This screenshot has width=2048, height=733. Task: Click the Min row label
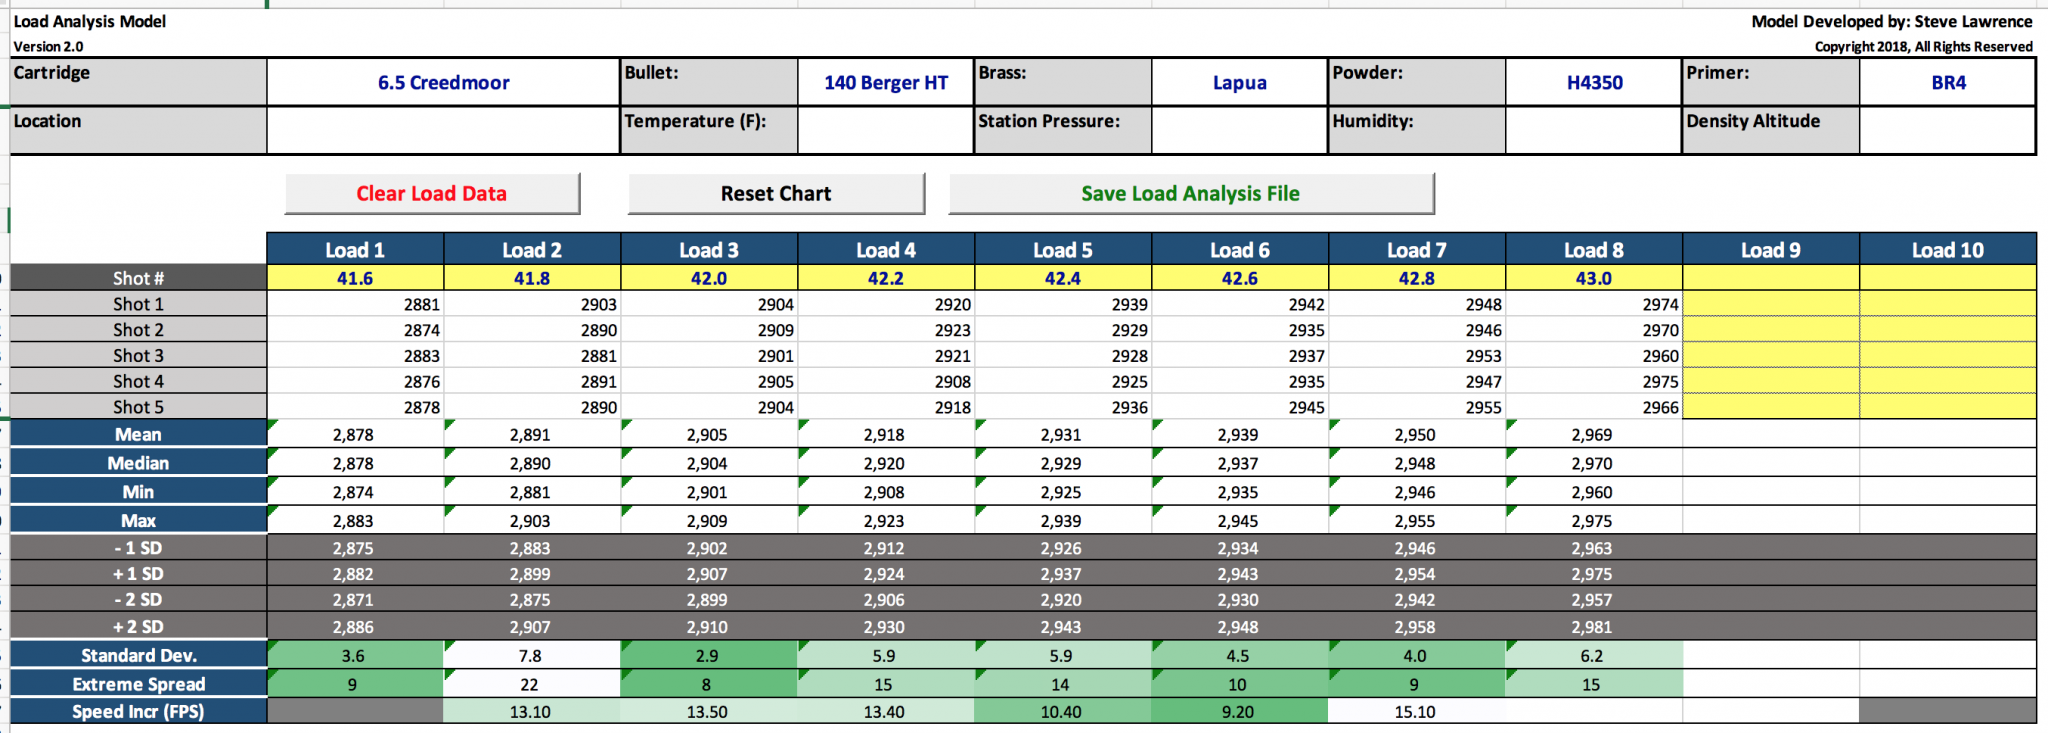[x=138, y=492]
